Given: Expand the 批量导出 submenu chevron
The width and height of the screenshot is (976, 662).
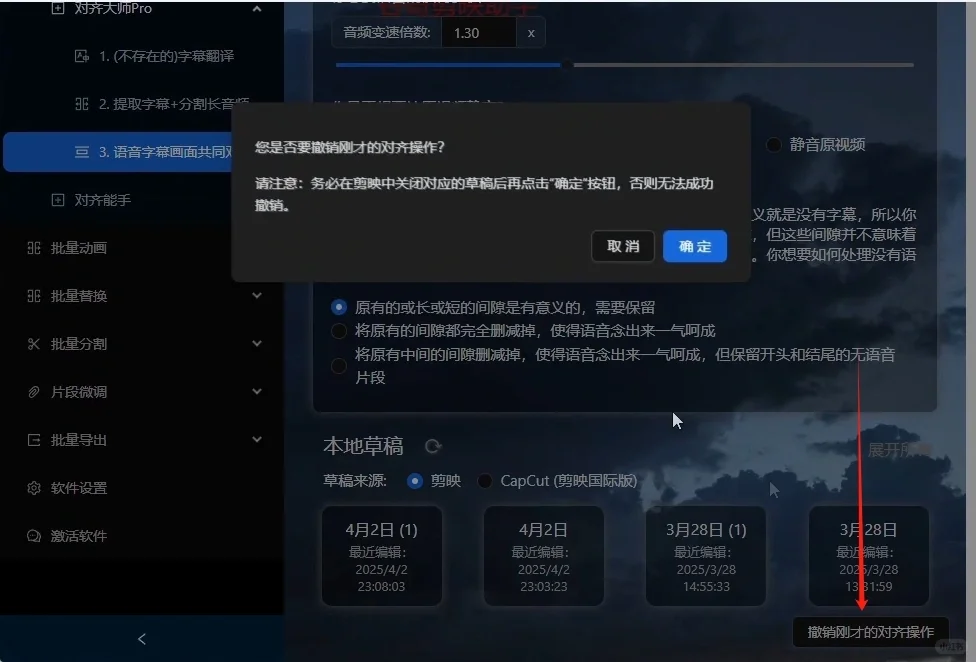Looking at the screenshot, I should pos(257,439).
